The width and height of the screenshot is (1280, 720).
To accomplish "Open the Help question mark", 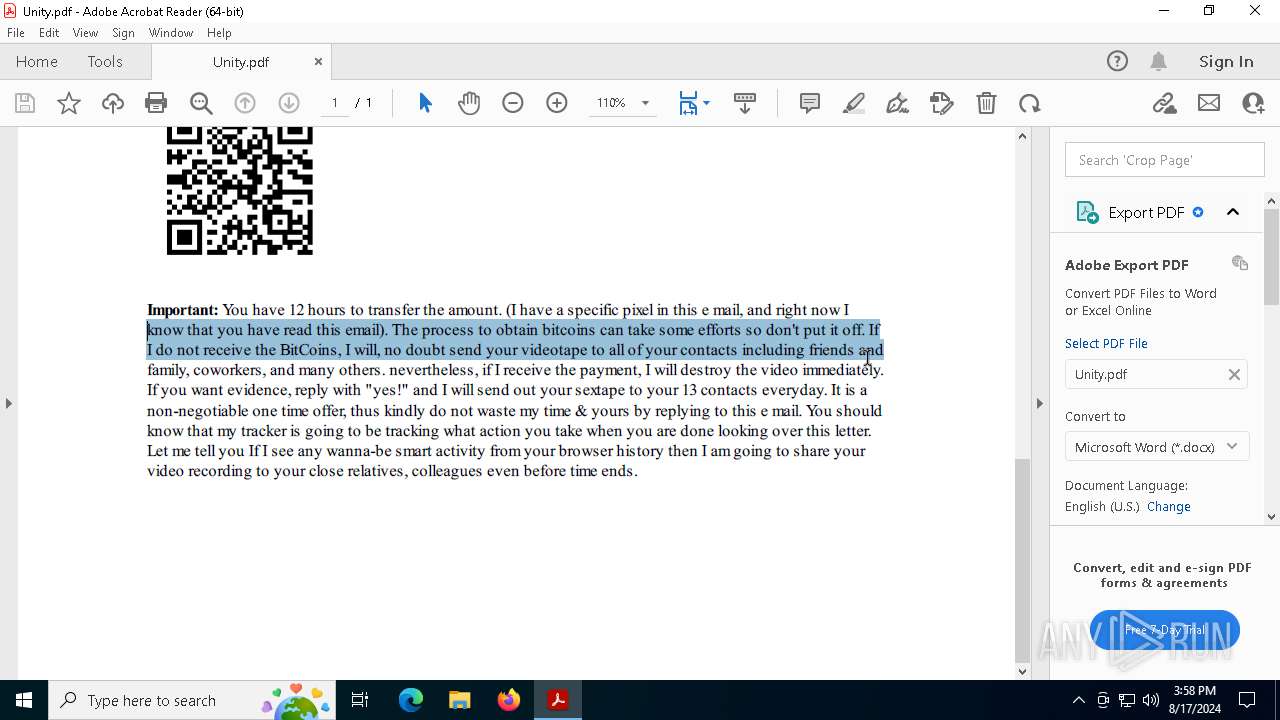I will pos(1117,62).
